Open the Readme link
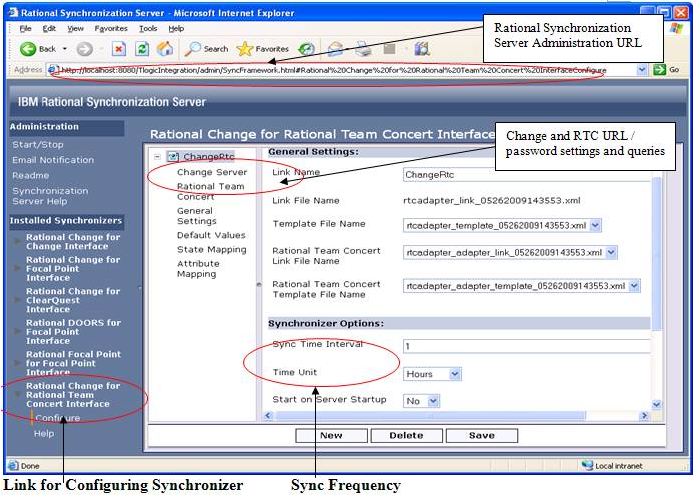Screen dimensions: 696x495 click(x=31, y=175)
